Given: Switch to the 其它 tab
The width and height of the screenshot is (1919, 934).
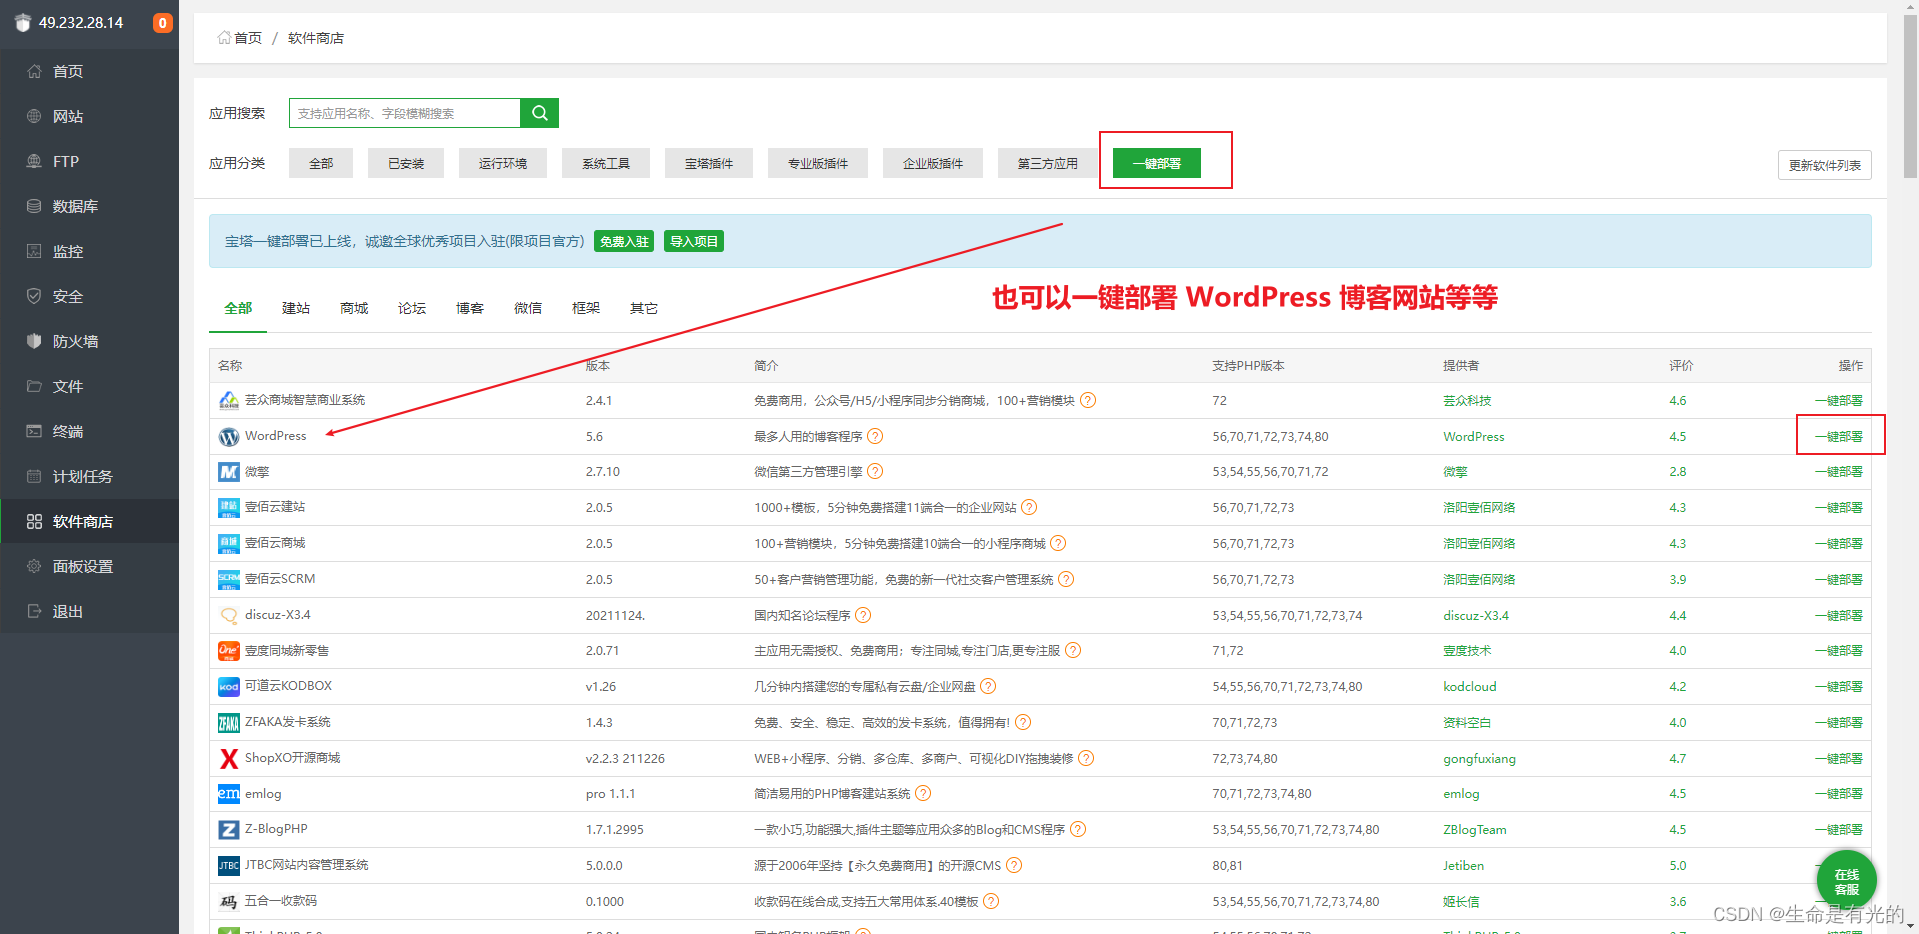Looking at the screenshot, I should (x=644, y=308).
